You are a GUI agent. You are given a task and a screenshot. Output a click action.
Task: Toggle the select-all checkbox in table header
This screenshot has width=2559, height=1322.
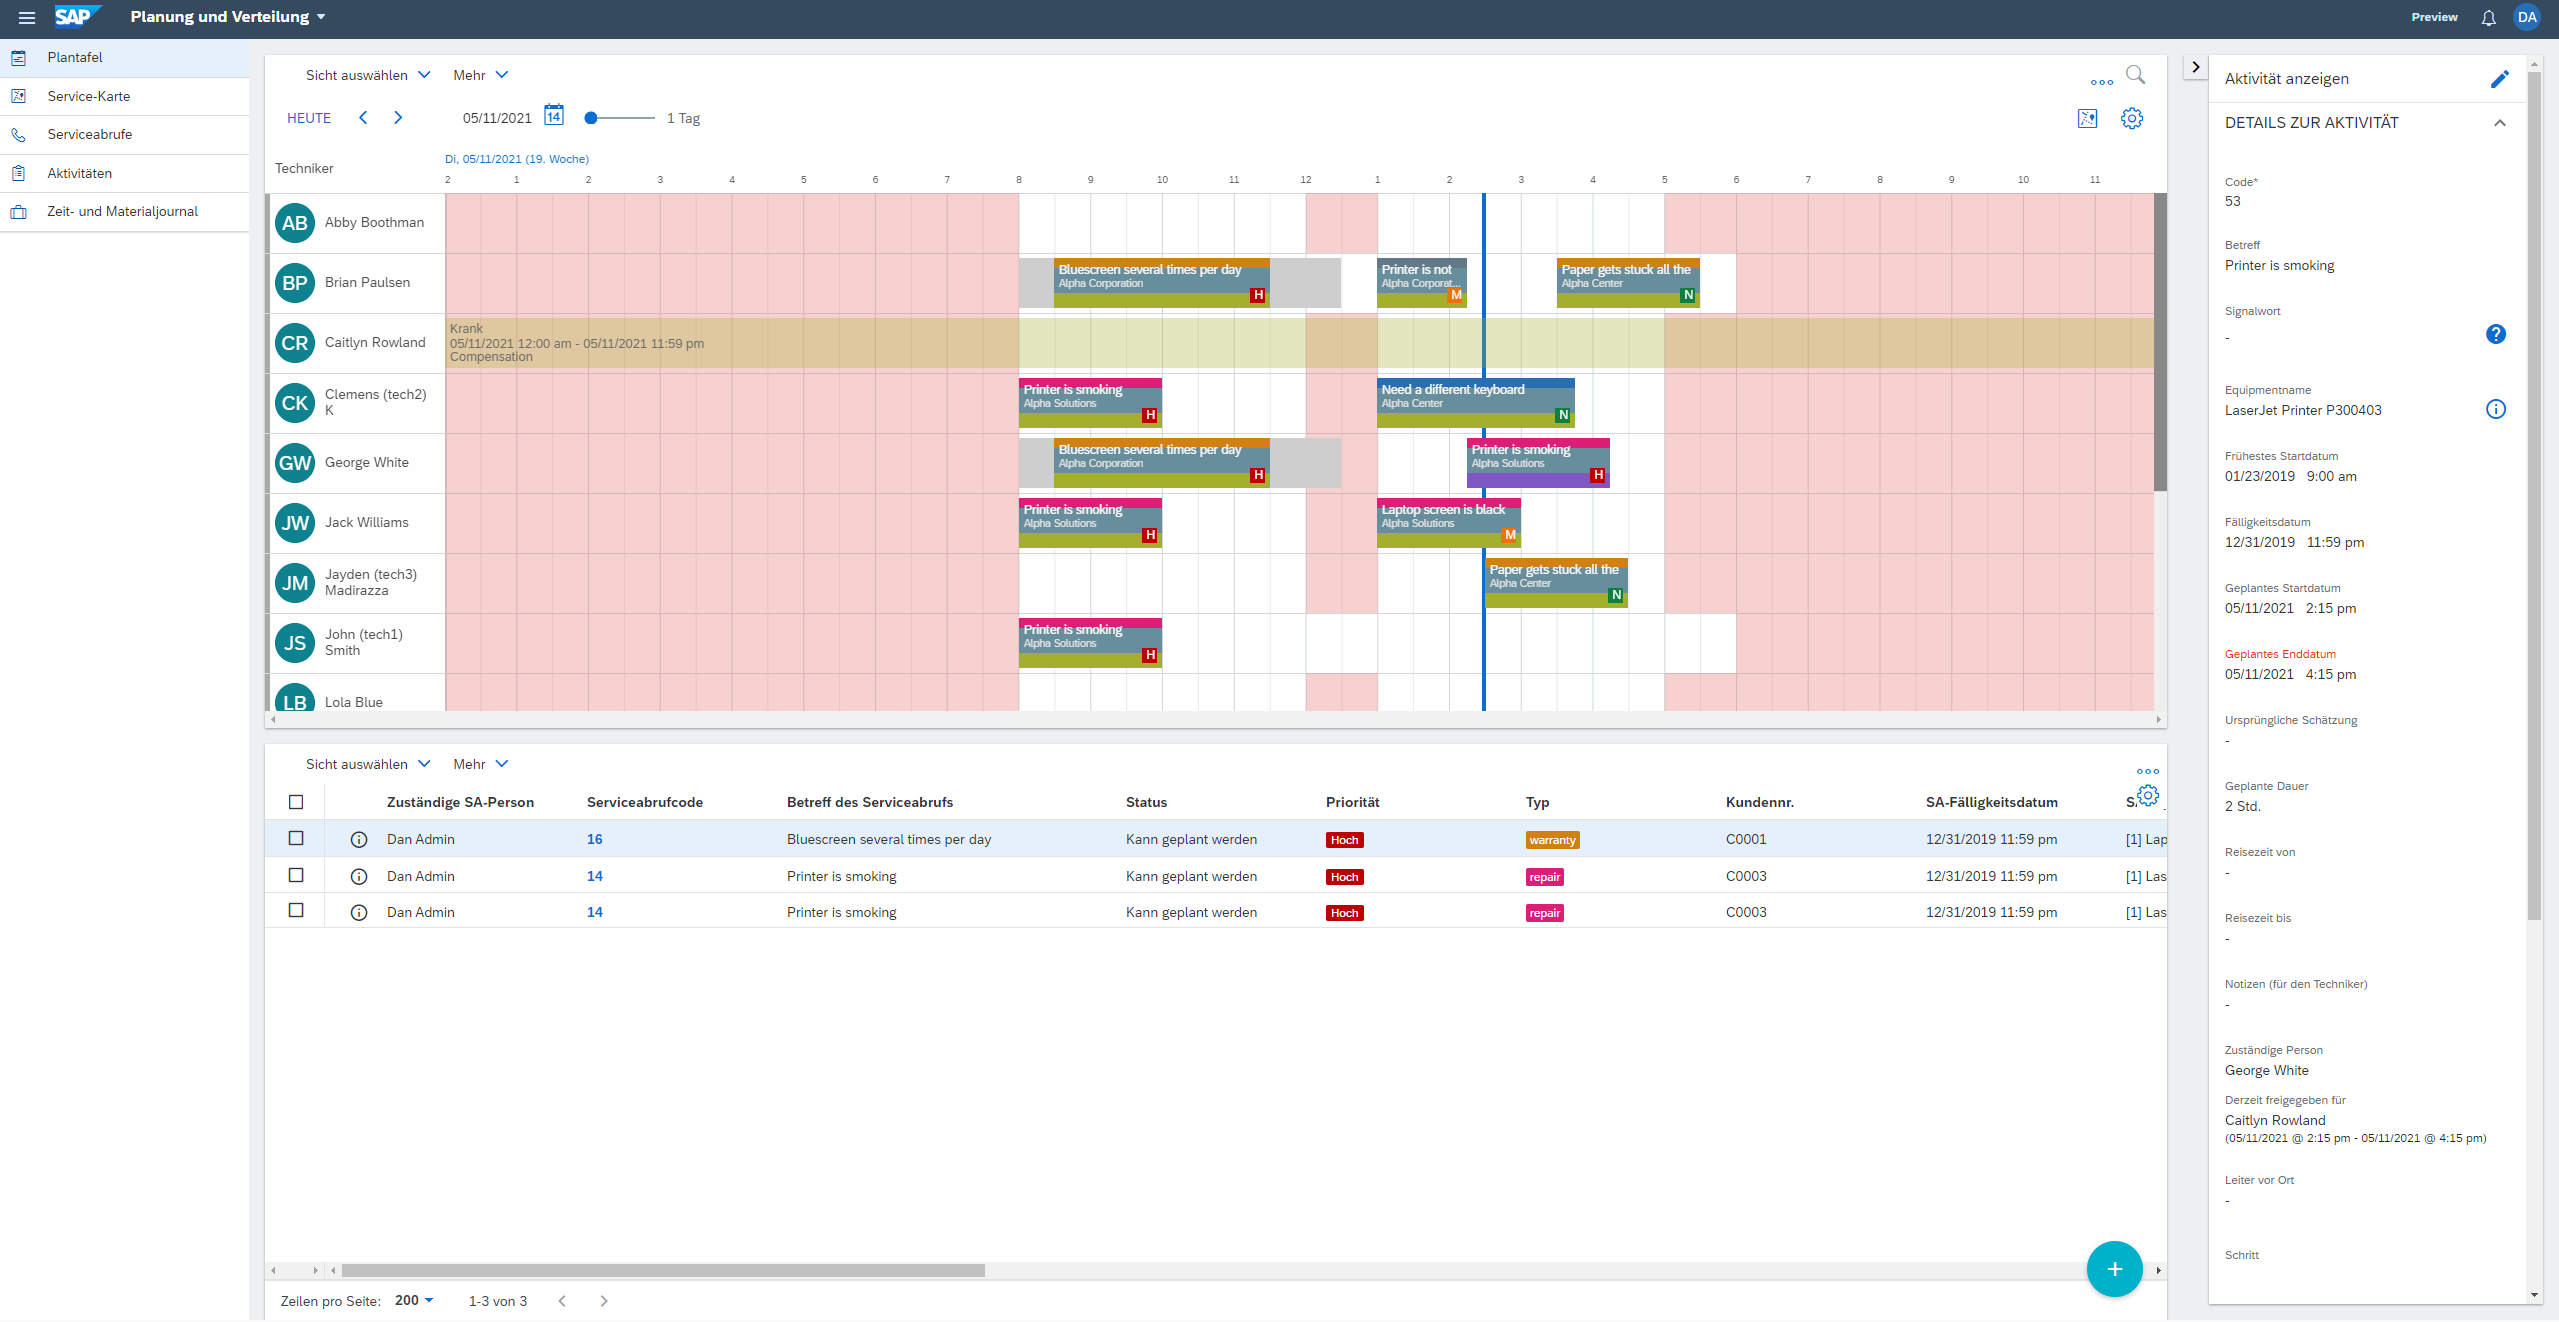pyautogui.click(x=296, y=802)
